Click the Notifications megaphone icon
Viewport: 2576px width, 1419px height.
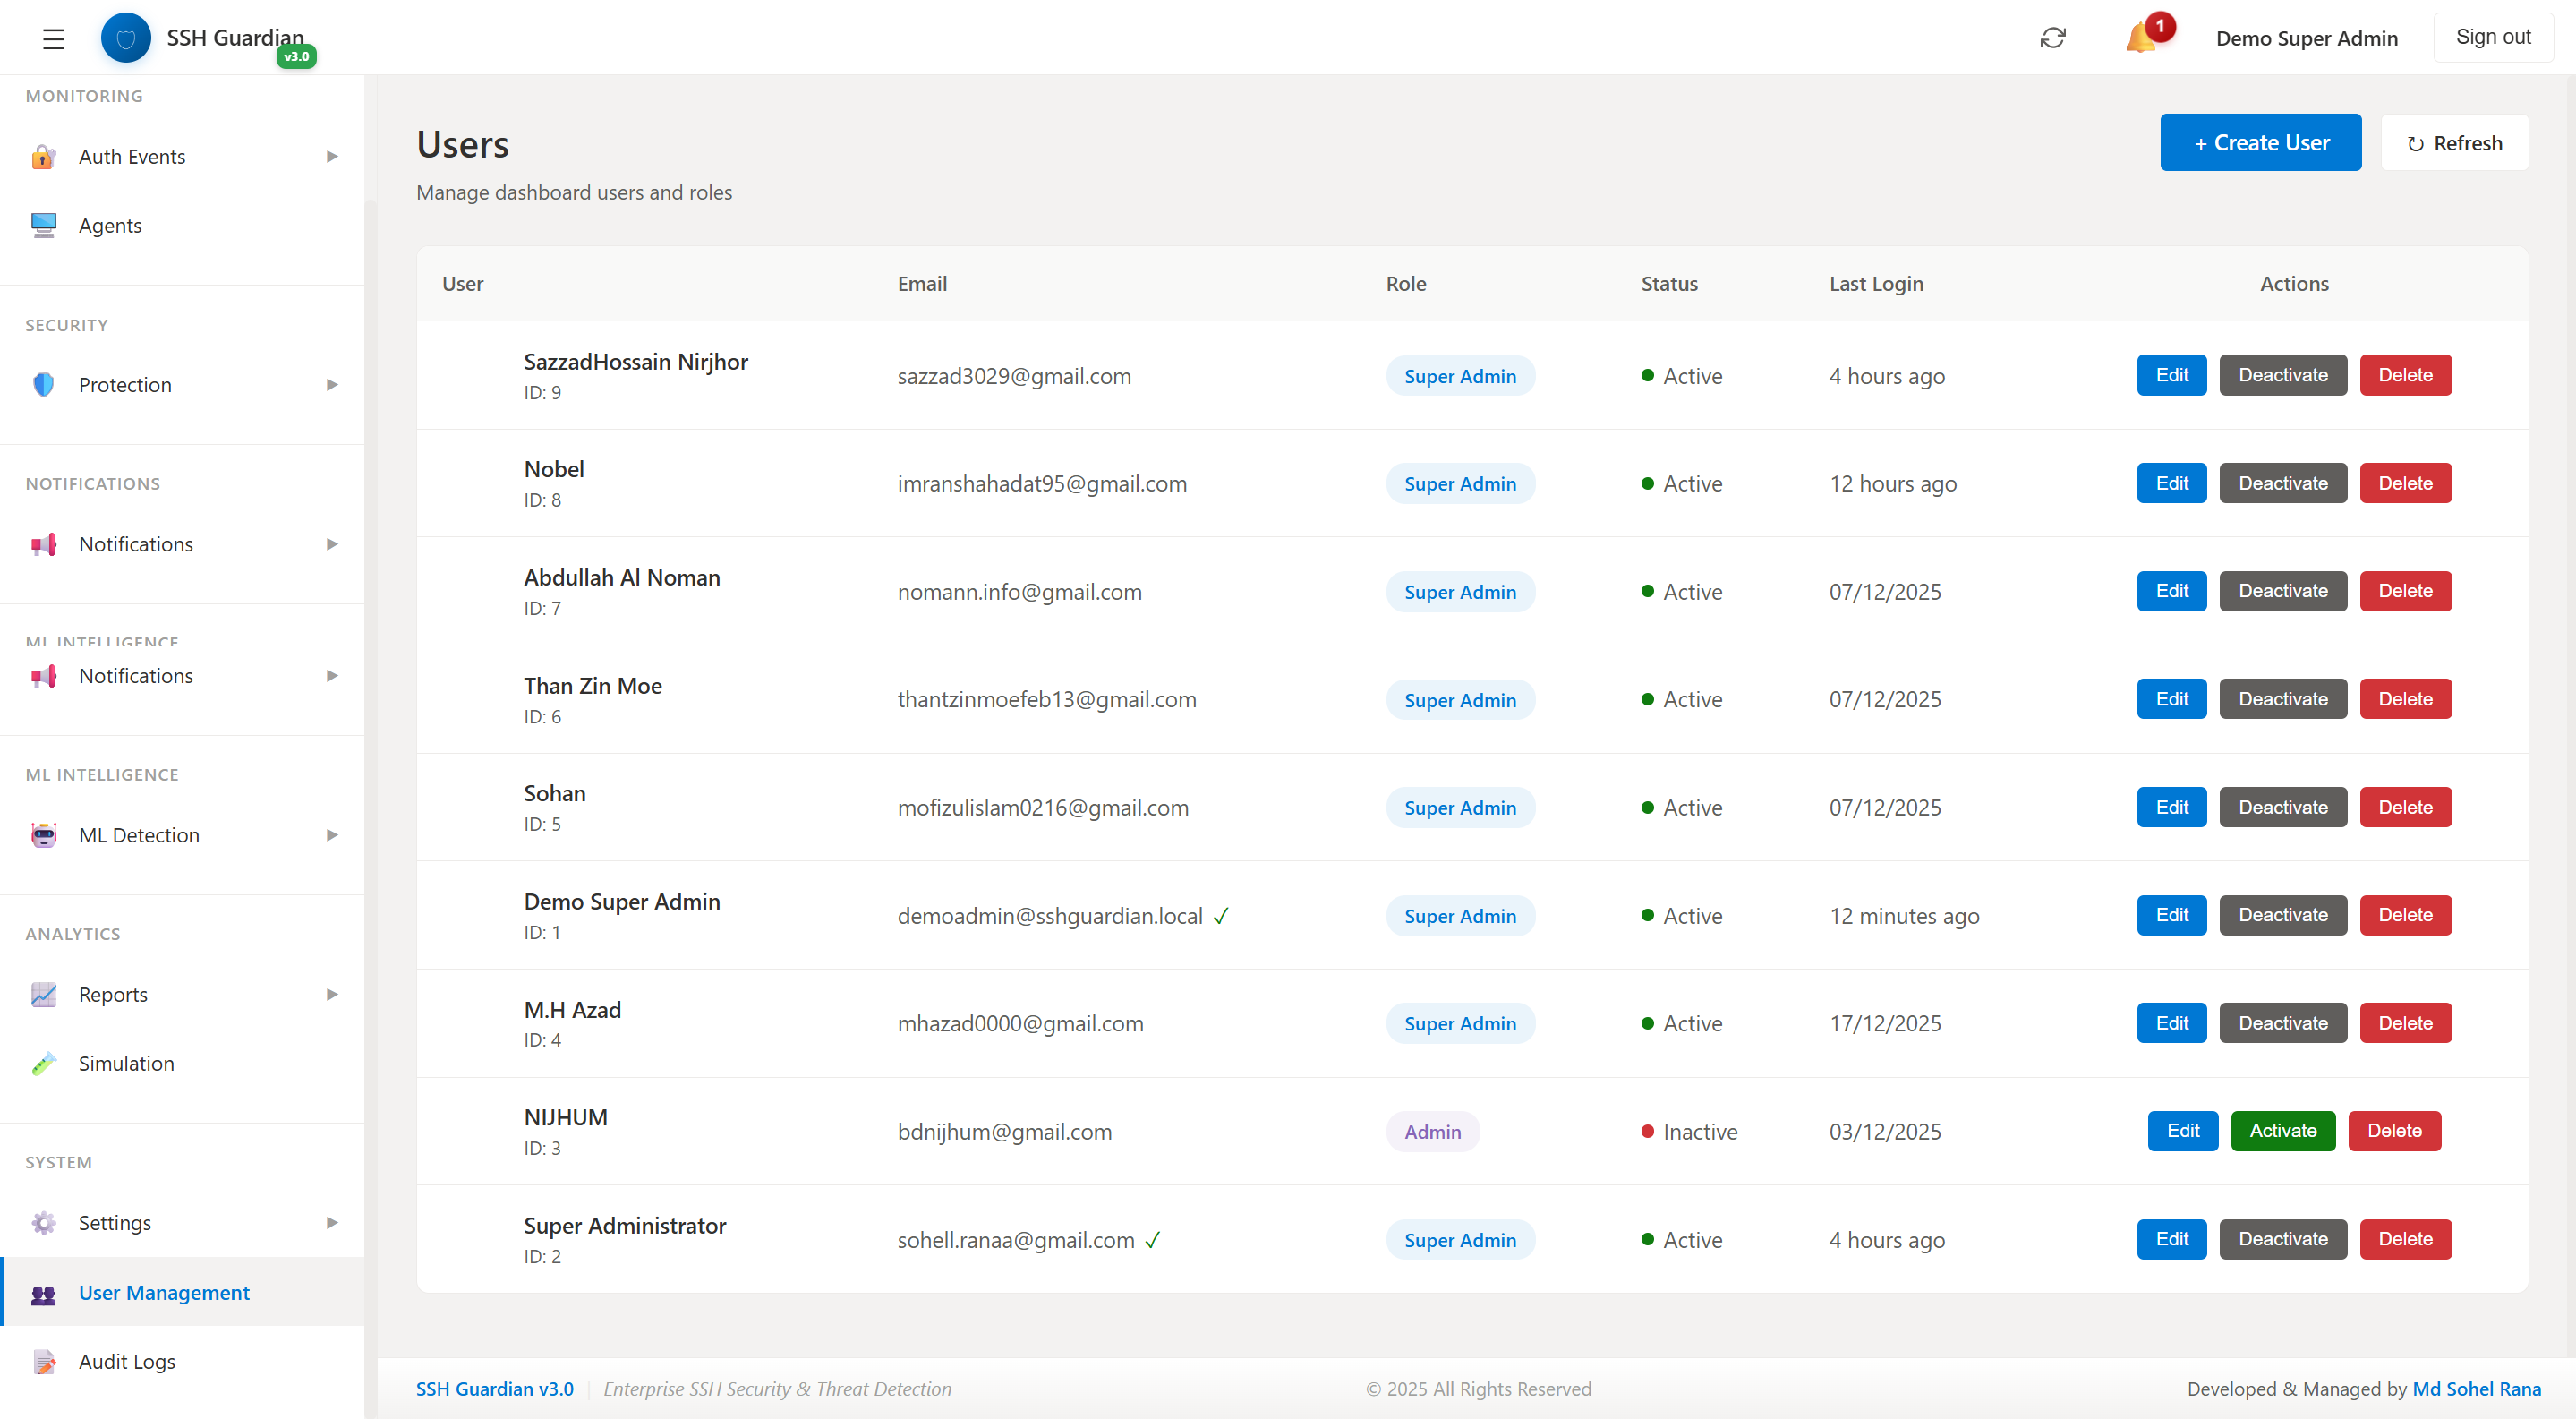coord(44,544)
